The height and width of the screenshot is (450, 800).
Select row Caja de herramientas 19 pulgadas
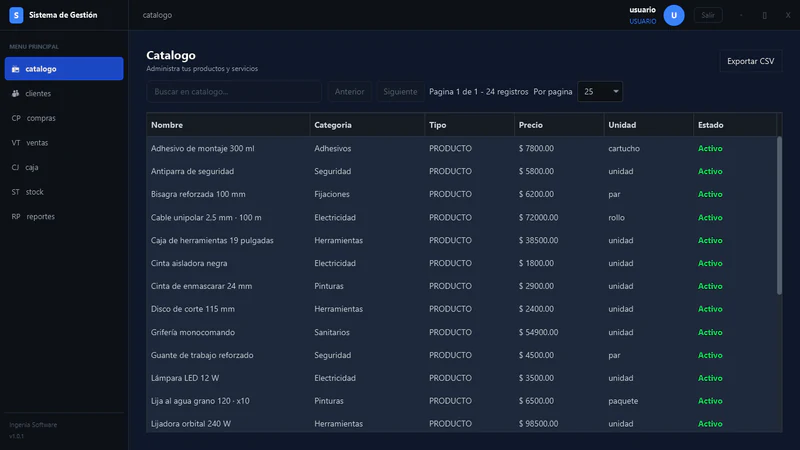pyautogui.click(x=462, y=240)
